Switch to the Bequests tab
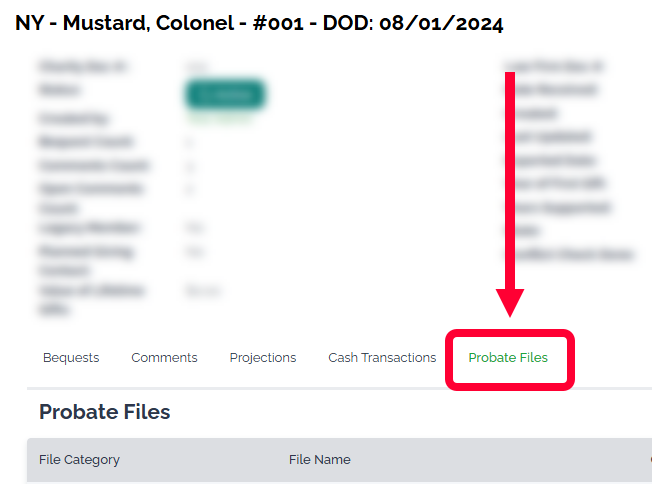This screenshot has width=652, height=484. (71, 358)
